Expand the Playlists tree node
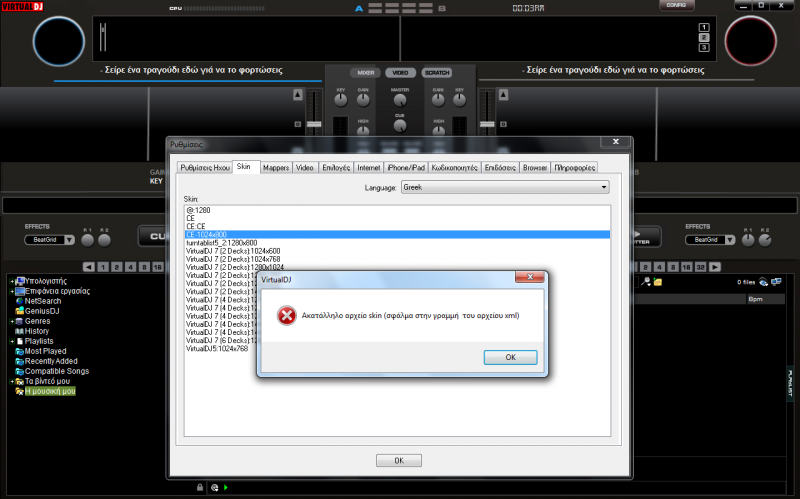Screen dimensions: 800x499 coord(12,341)
